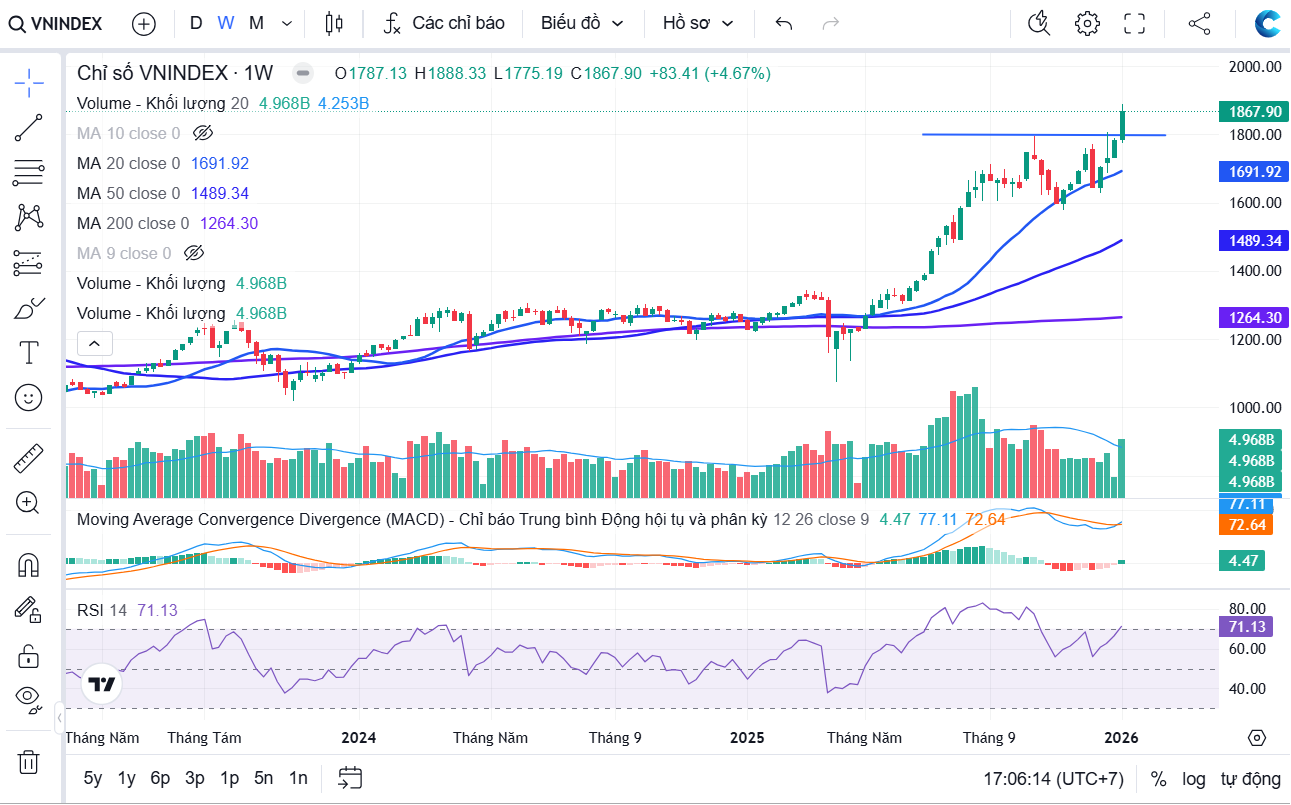Screen dimensions: 1291x805
Task: Click the trash icon to remove drawings
Action: tap(29, 762)
